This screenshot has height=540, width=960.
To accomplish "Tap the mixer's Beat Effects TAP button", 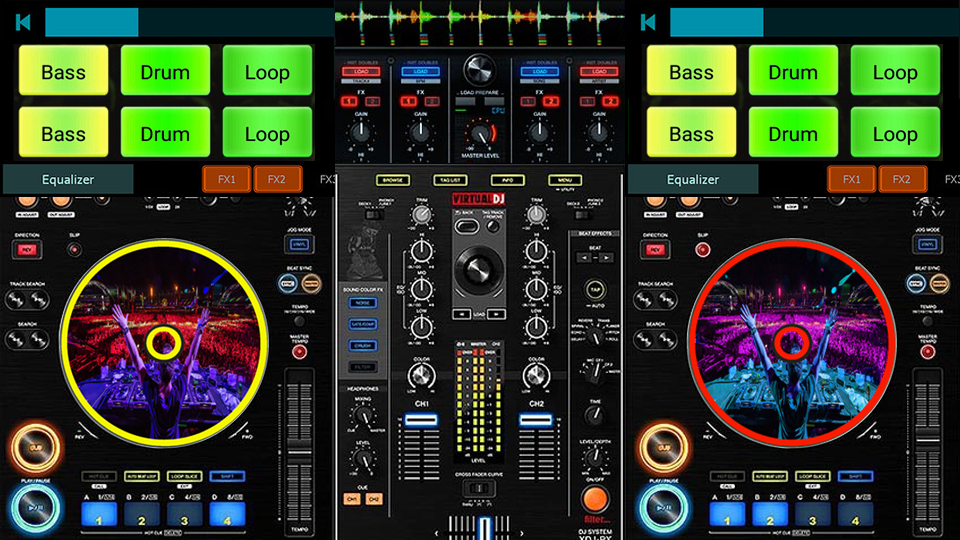I will point(595,290).
